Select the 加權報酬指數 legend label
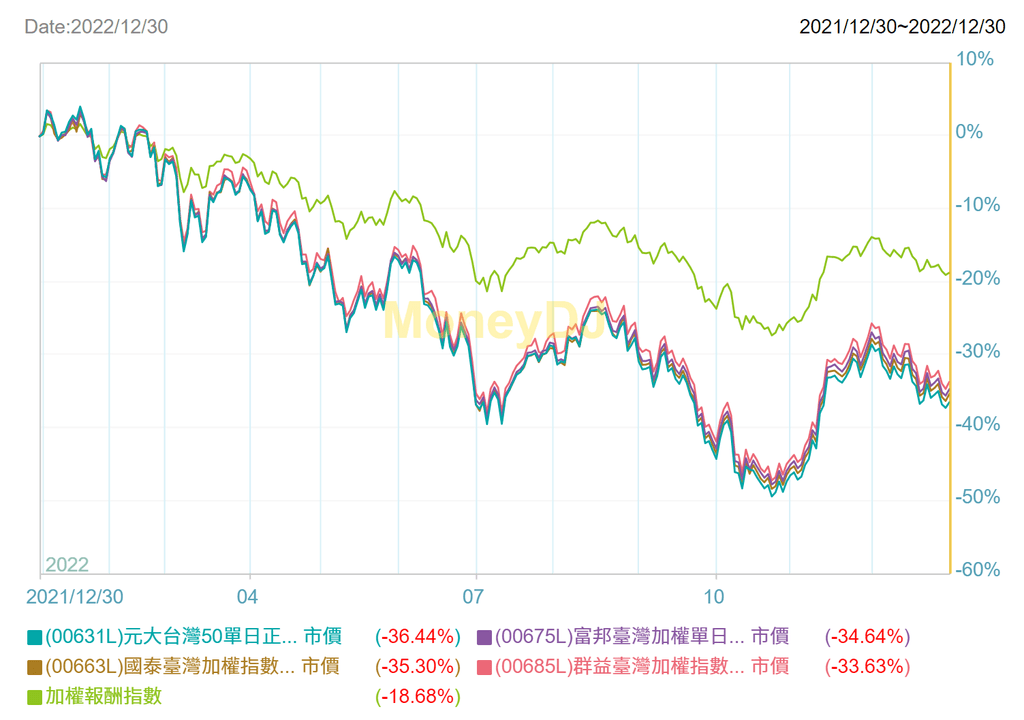The width and height of the screenshot is (1024, 720). pyautogui.click(x=103, y=696)
